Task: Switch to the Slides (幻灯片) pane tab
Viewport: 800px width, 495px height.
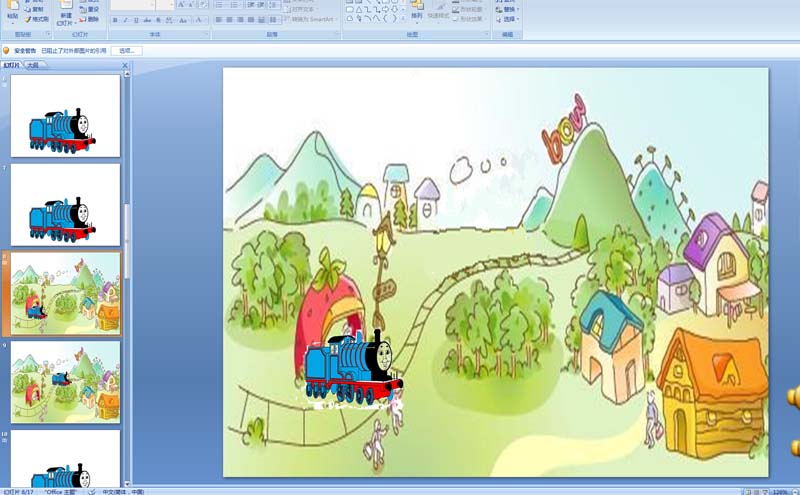Action: (x=11, y=65)
